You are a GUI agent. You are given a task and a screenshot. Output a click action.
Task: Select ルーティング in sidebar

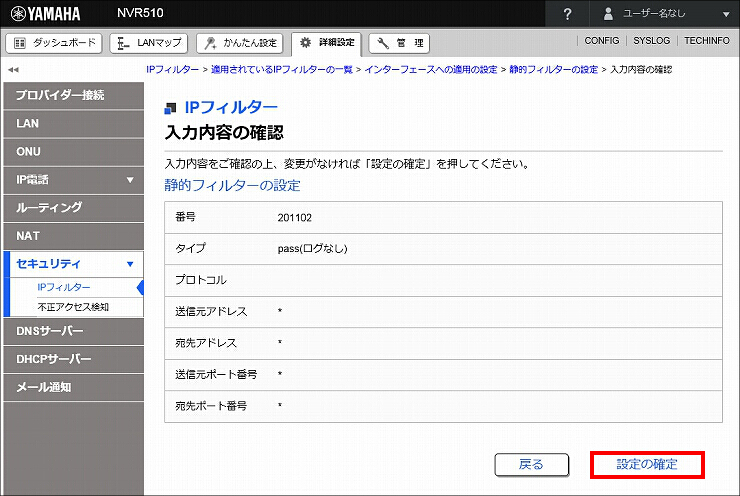pyautogui.click(x=74, y=208)
